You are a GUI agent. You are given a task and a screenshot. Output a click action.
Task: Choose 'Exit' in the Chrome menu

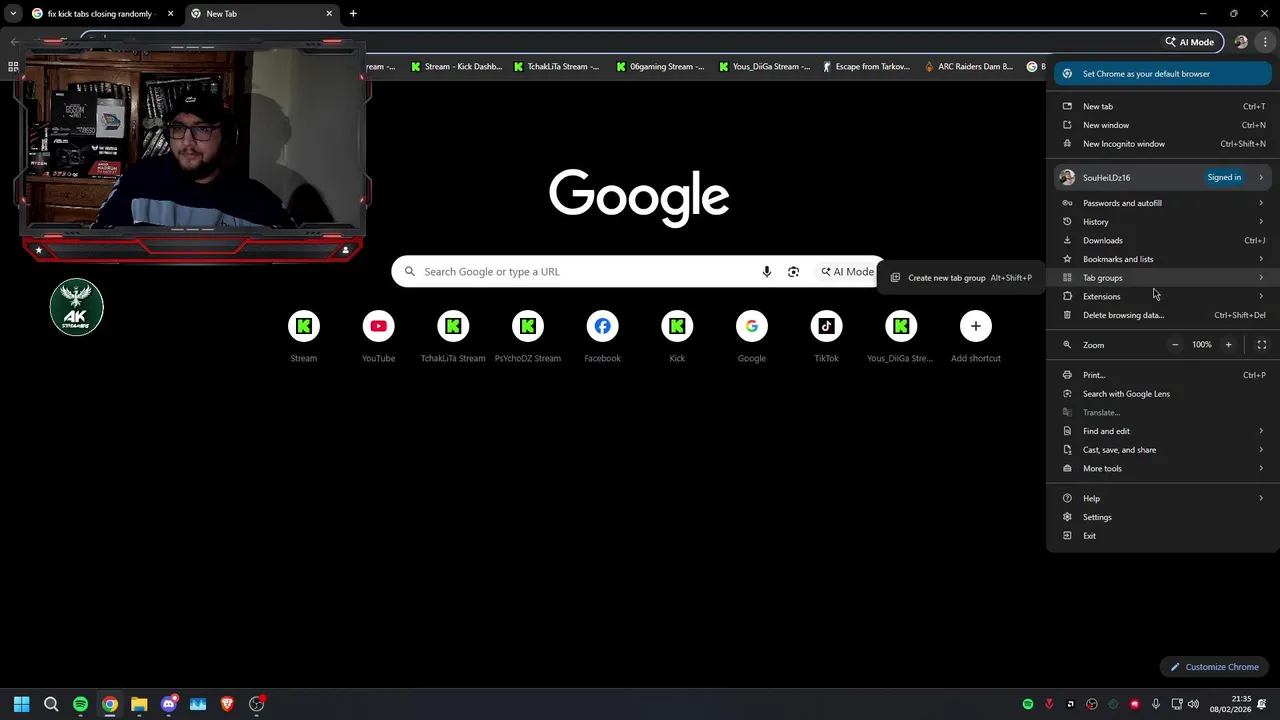(1163, 536)
